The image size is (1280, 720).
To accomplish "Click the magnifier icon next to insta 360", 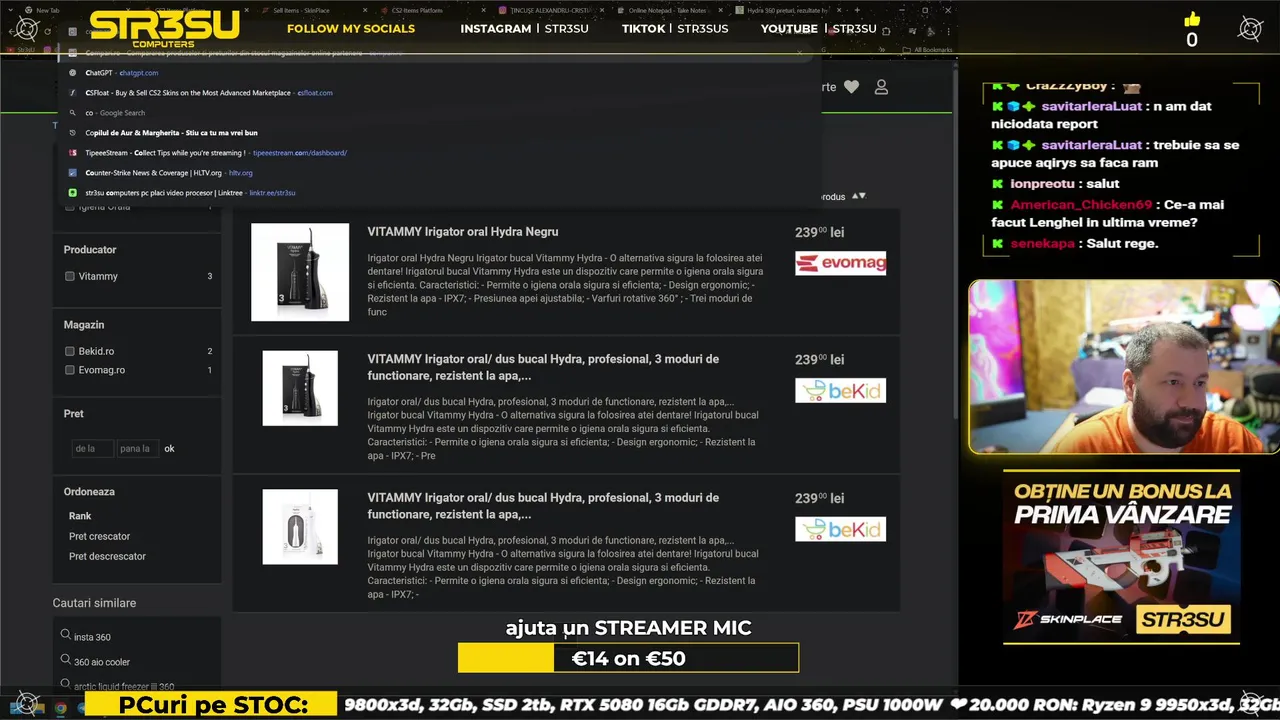I will (66, 635).
